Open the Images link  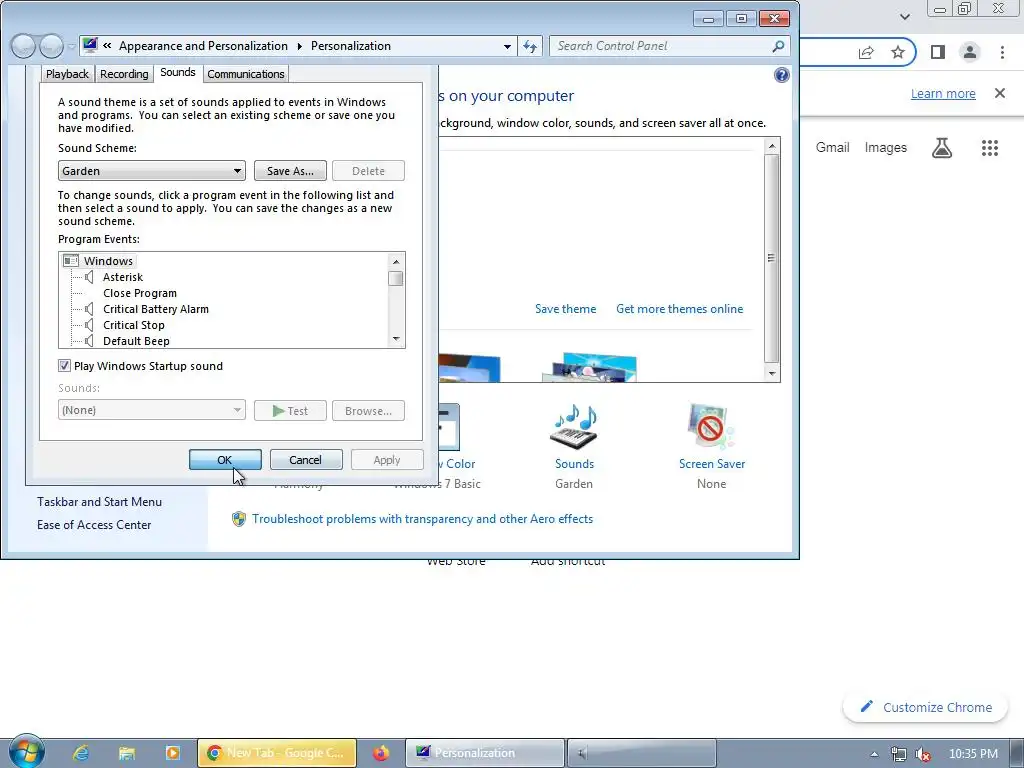pyautogui.click(x=886, y=148)
